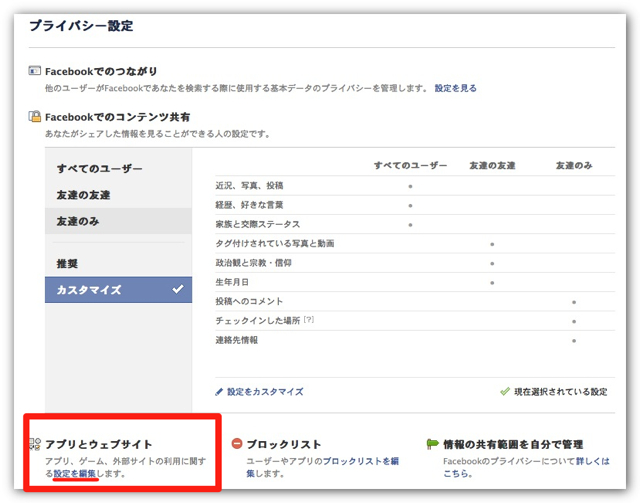Open the 設定を見る link
640x503 pixels.
click(x=455, y=89)
